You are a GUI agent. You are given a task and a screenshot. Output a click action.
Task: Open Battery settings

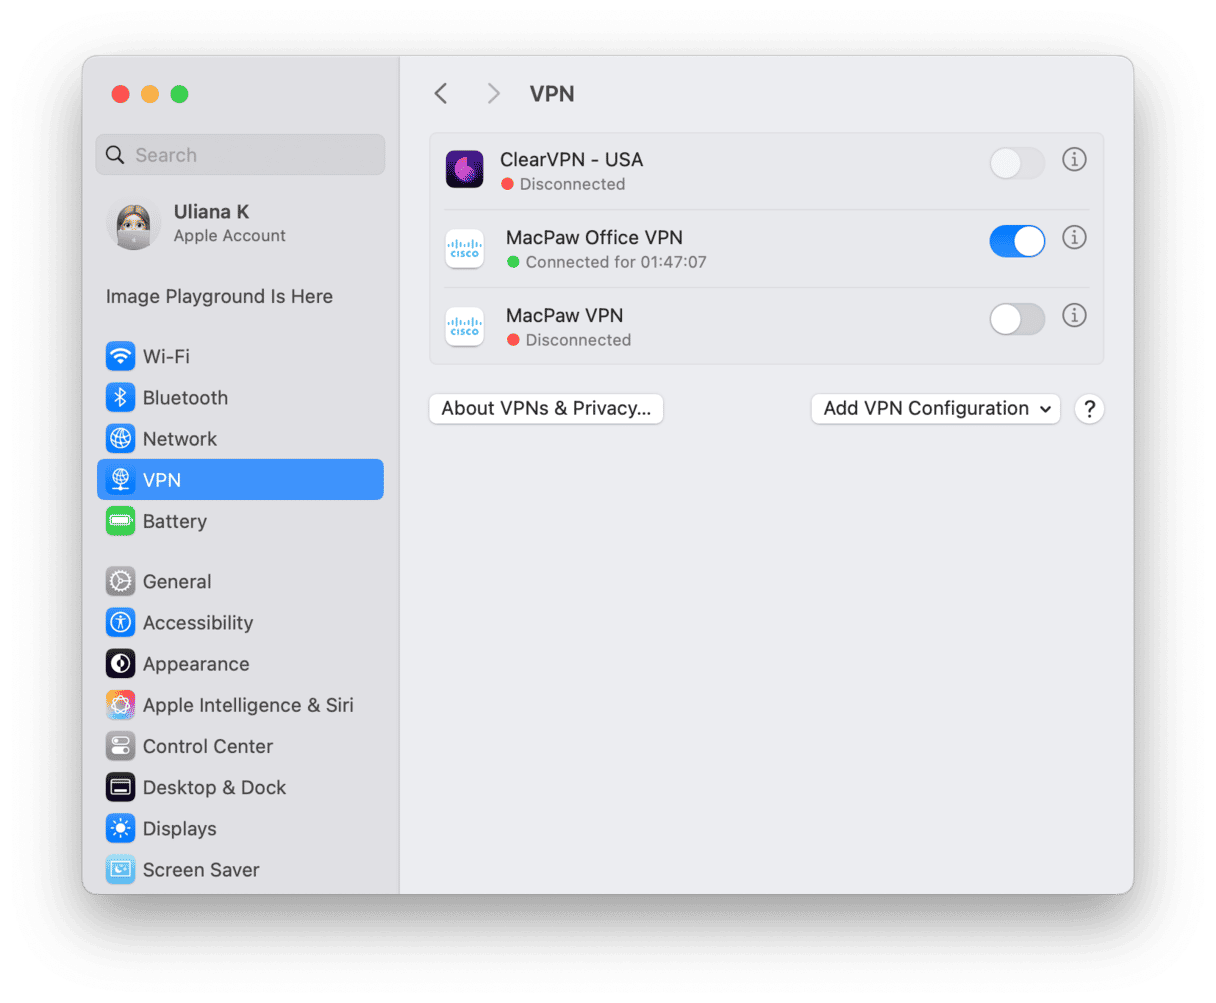point(240,521)
